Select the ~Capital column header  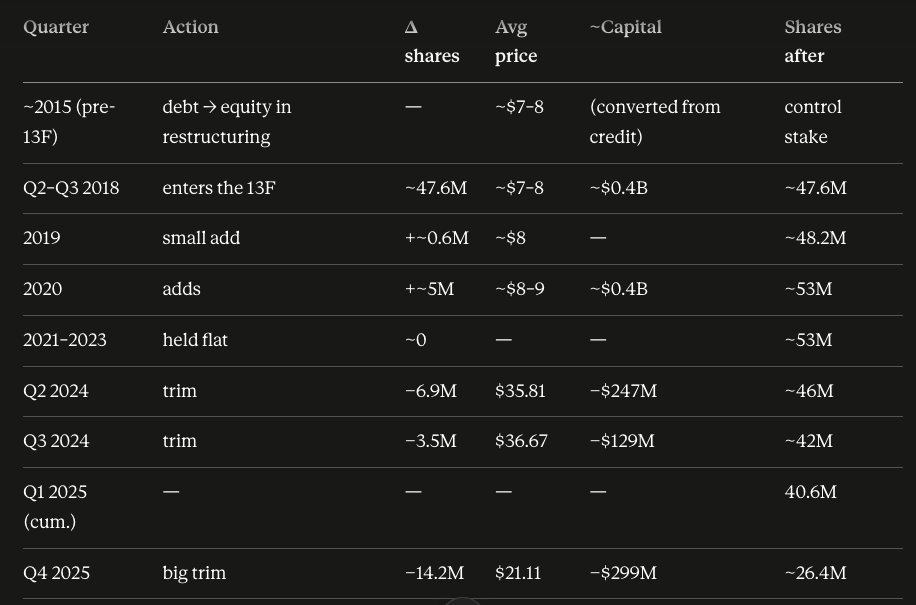[x=626, y=27]
